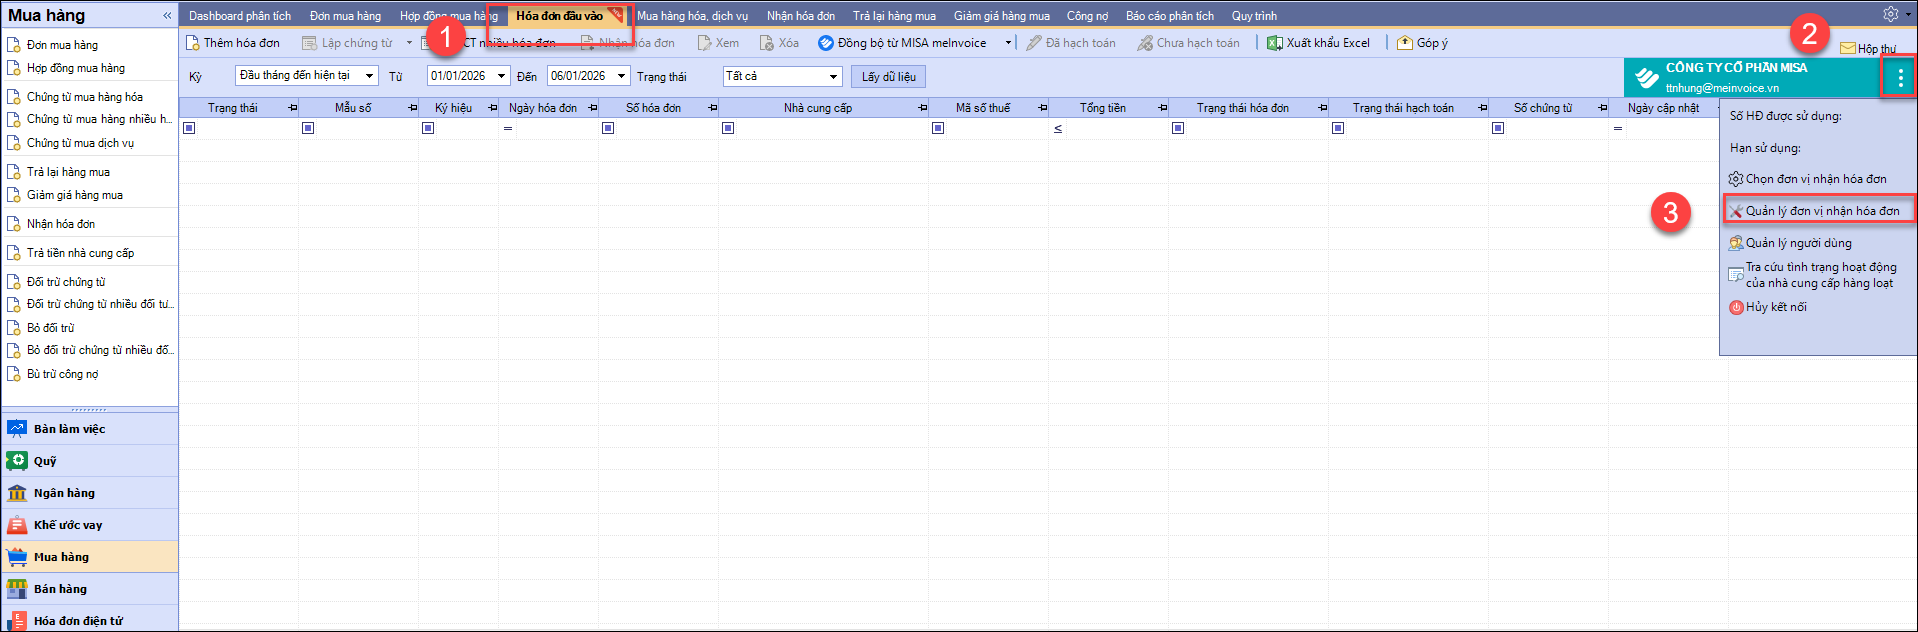Open the Từ start date picker dropdown
This screenshot has width=1918, height=632.
point(501,76)
